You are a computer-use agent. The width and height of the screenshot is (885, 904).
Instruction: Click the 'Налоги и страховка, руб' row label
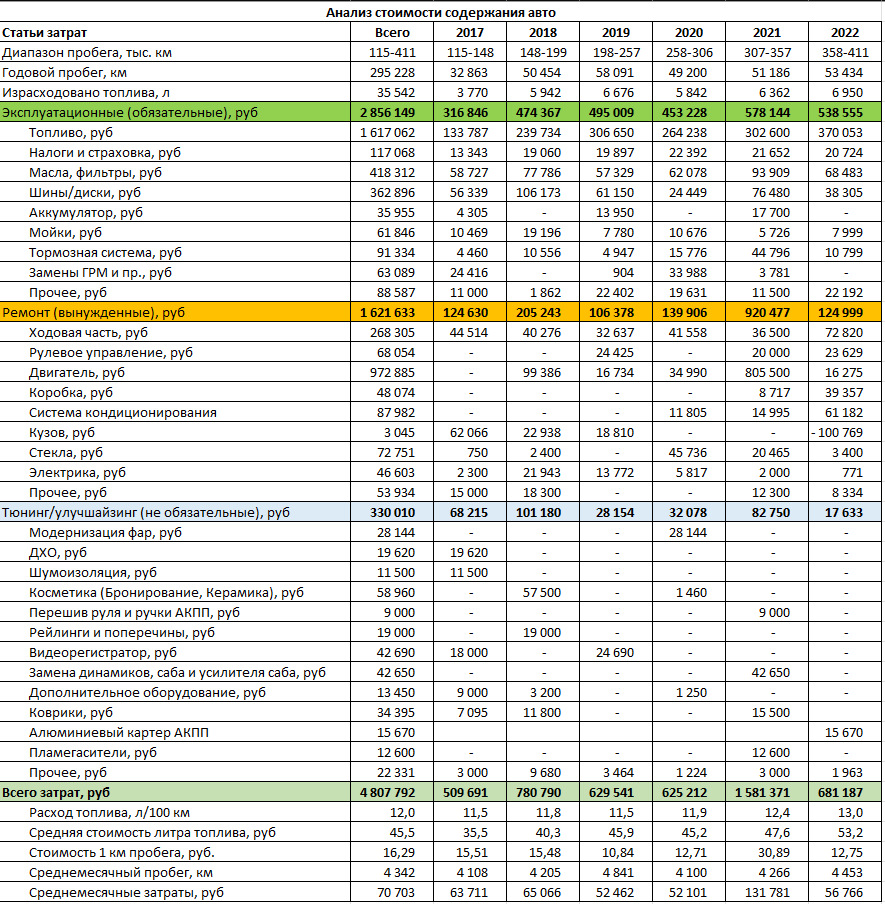coord(105,152)
